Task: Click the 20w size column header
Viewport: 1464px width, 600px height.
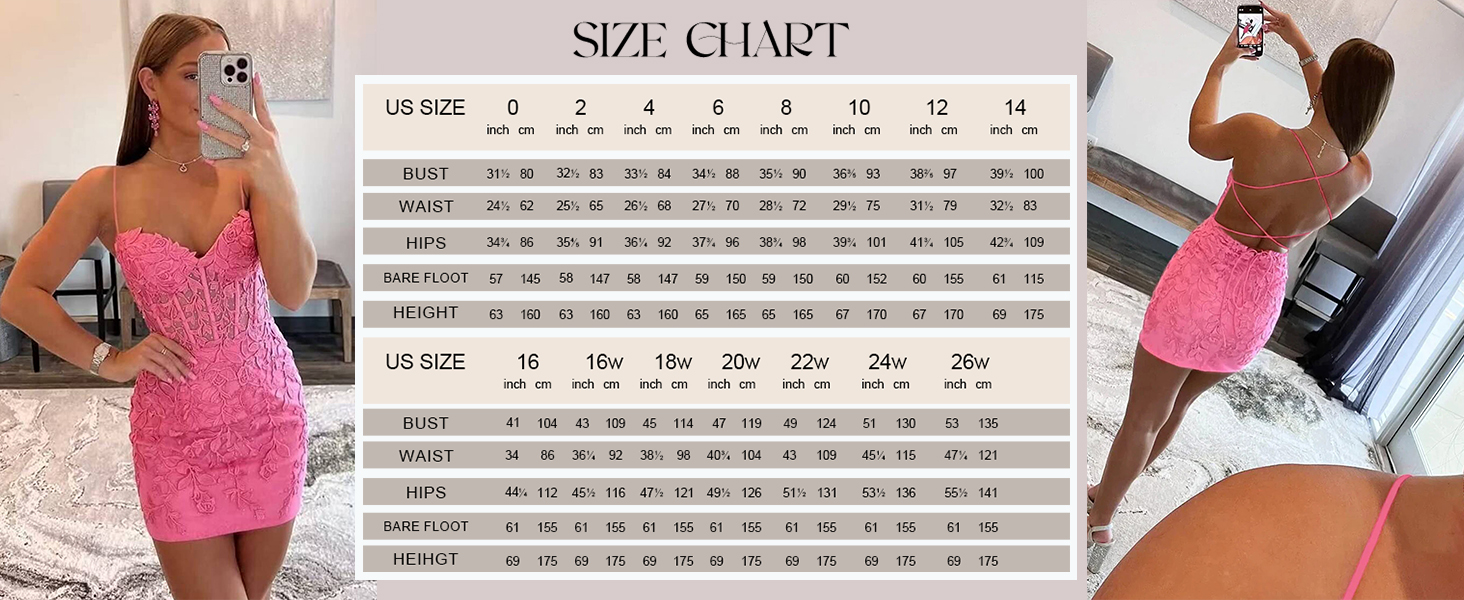Action: tap(740, 362)
